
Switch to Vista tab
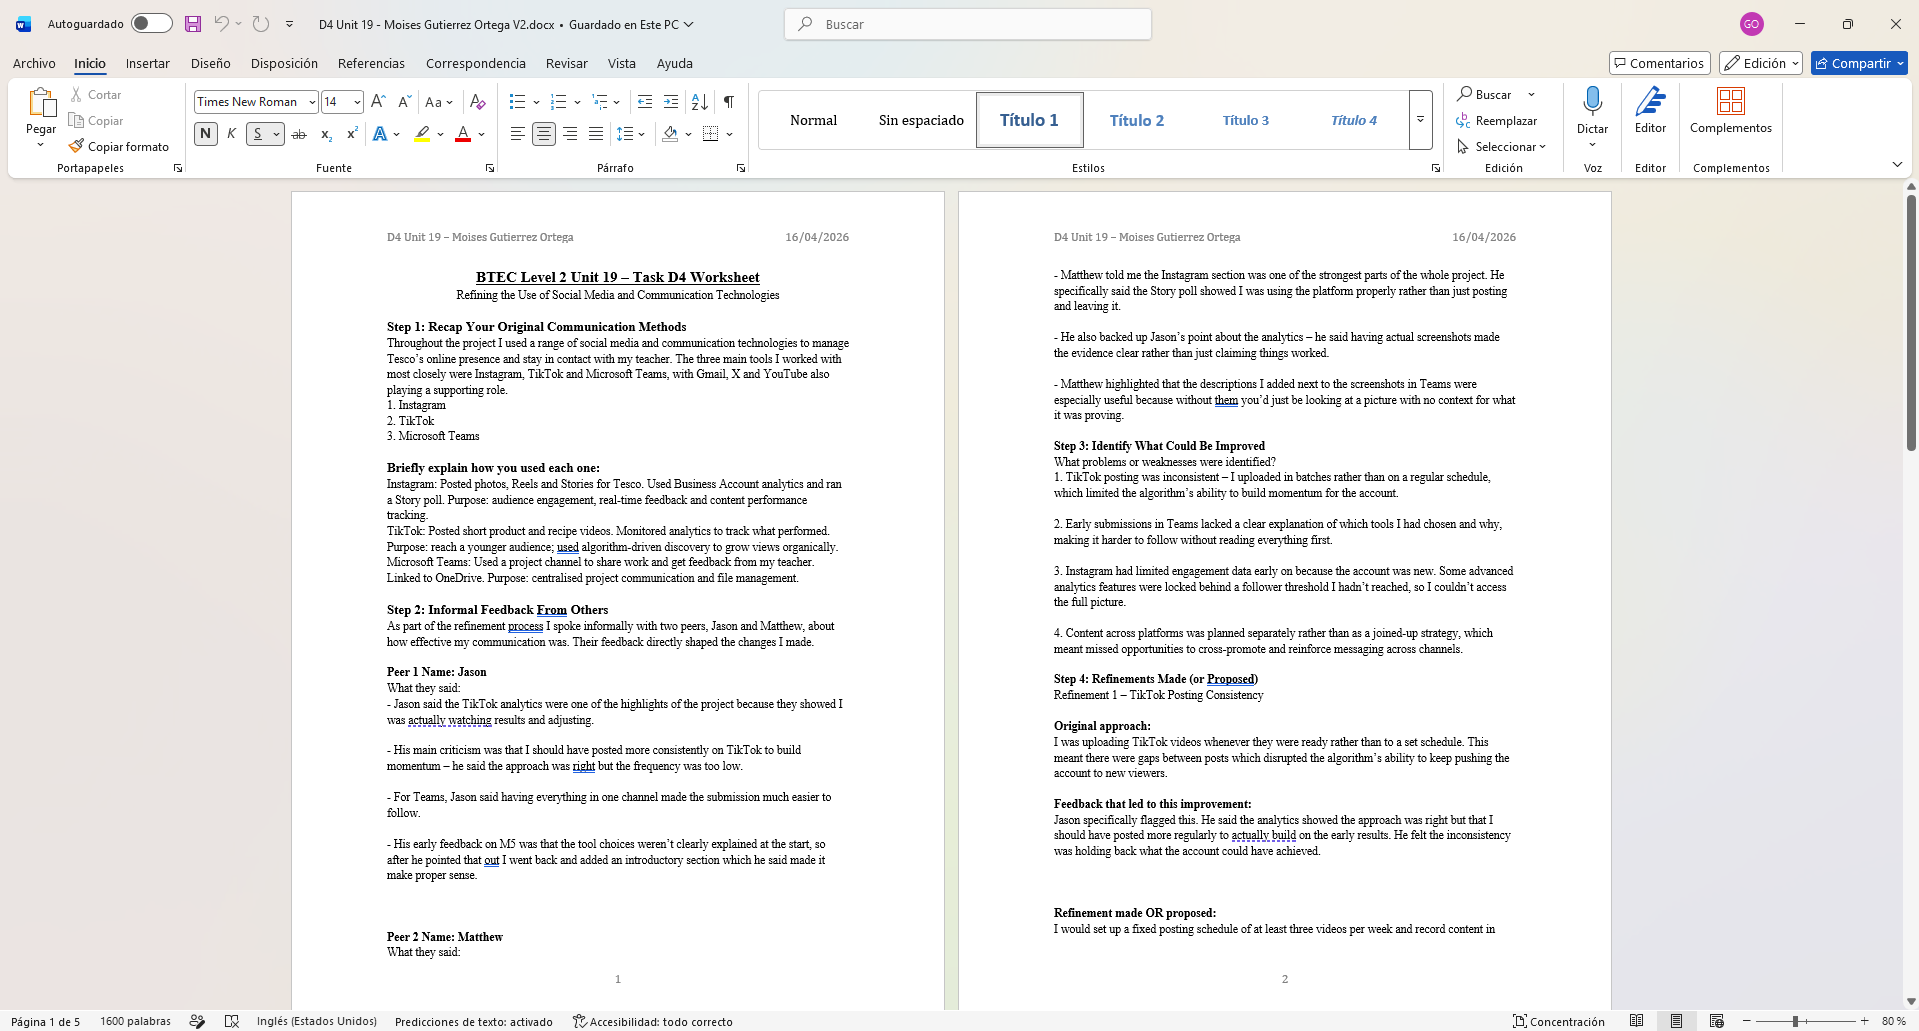tap(622, 63)
